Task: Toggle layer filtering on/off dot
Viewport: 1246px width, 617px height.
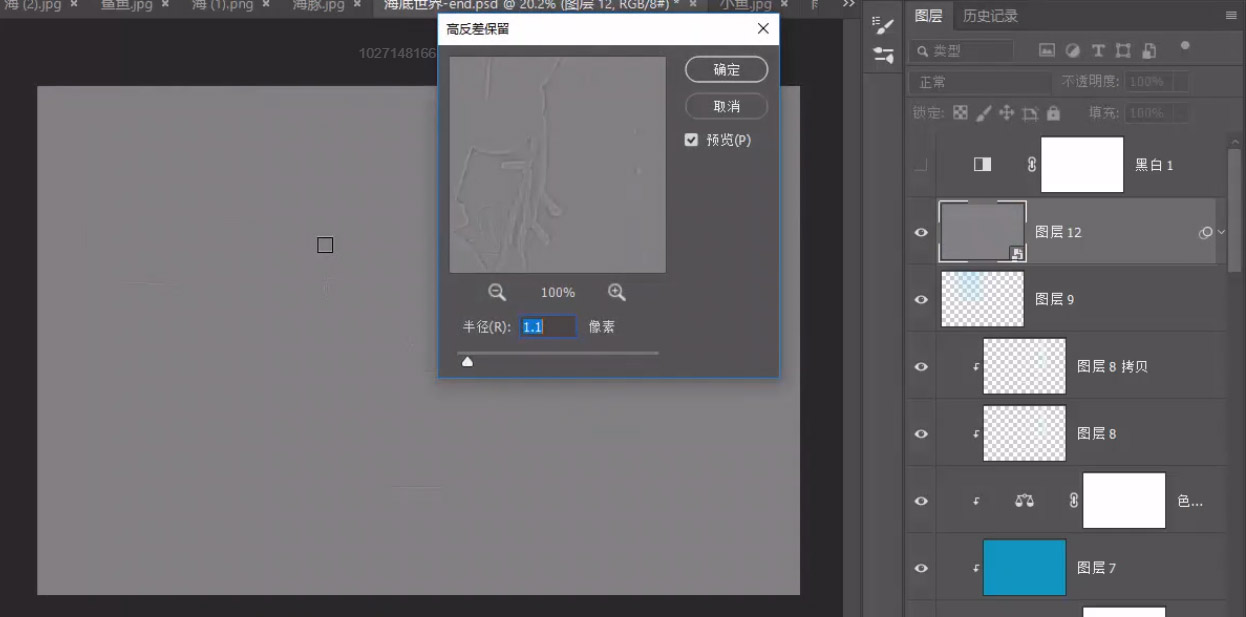Action: [1185, 45]
